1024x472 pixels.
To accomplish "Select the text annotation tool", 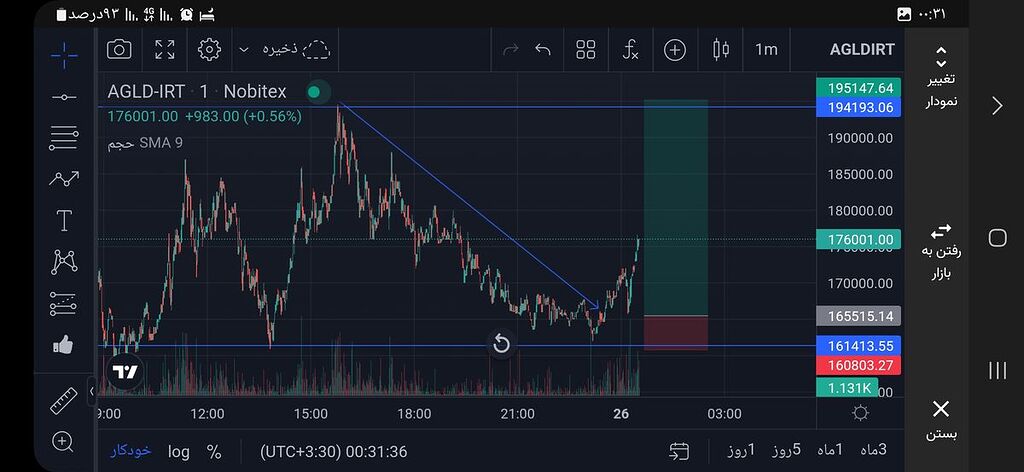I will tap(64, 221).
